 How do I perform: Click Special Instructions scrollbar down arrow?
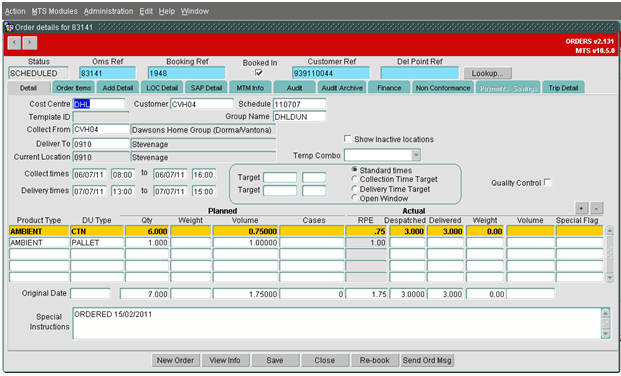[x=605, y=334]
